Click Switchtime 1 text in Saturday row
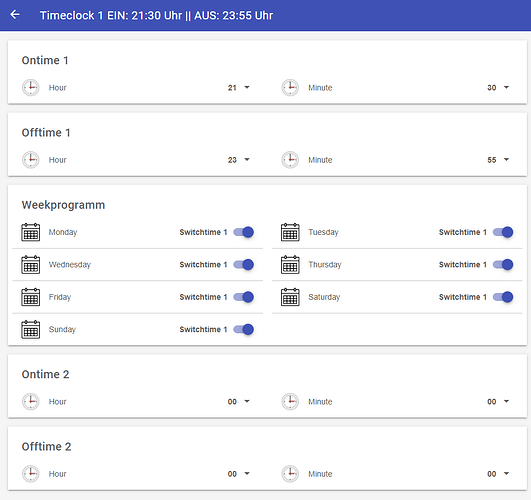The image size is (531, 500). (463, 297)
